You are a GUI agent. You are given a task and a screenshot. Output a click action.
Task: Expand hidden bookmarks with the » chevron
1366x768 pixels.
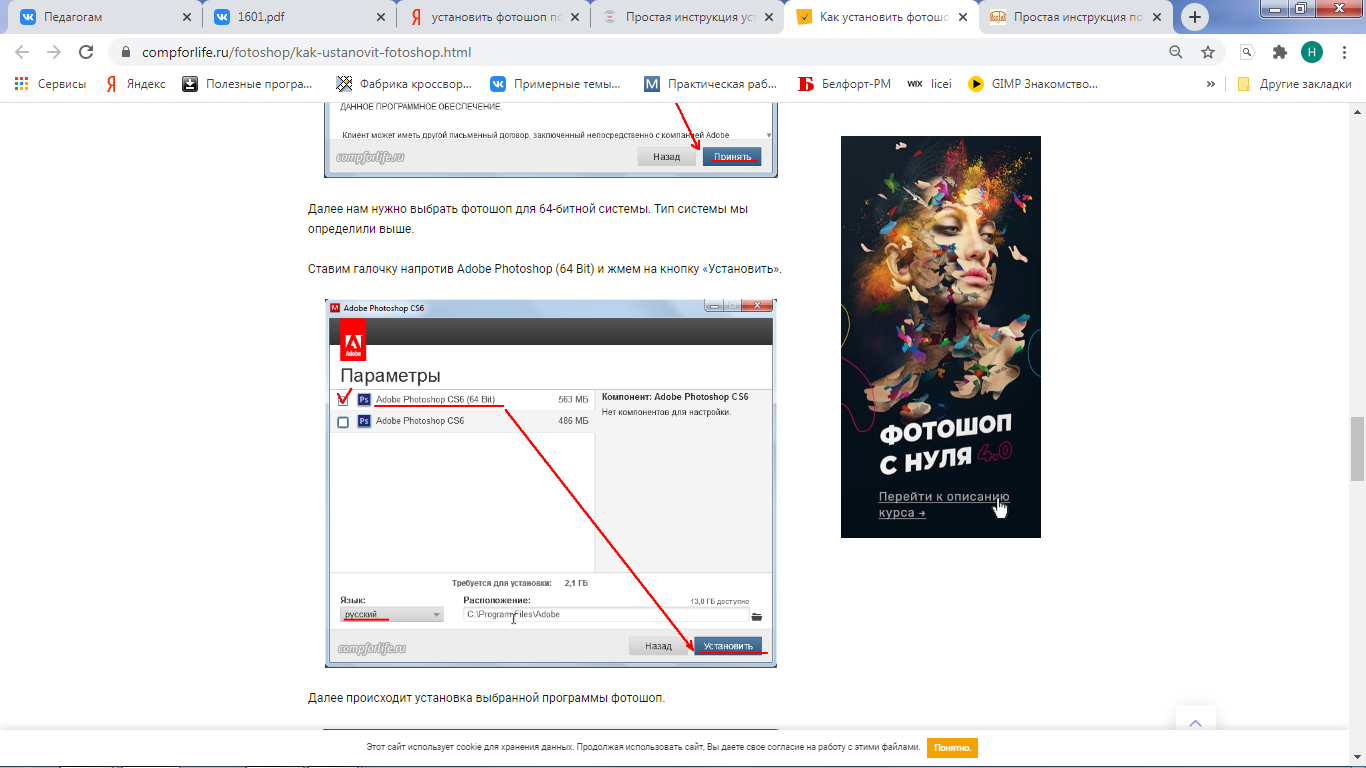1211,84
